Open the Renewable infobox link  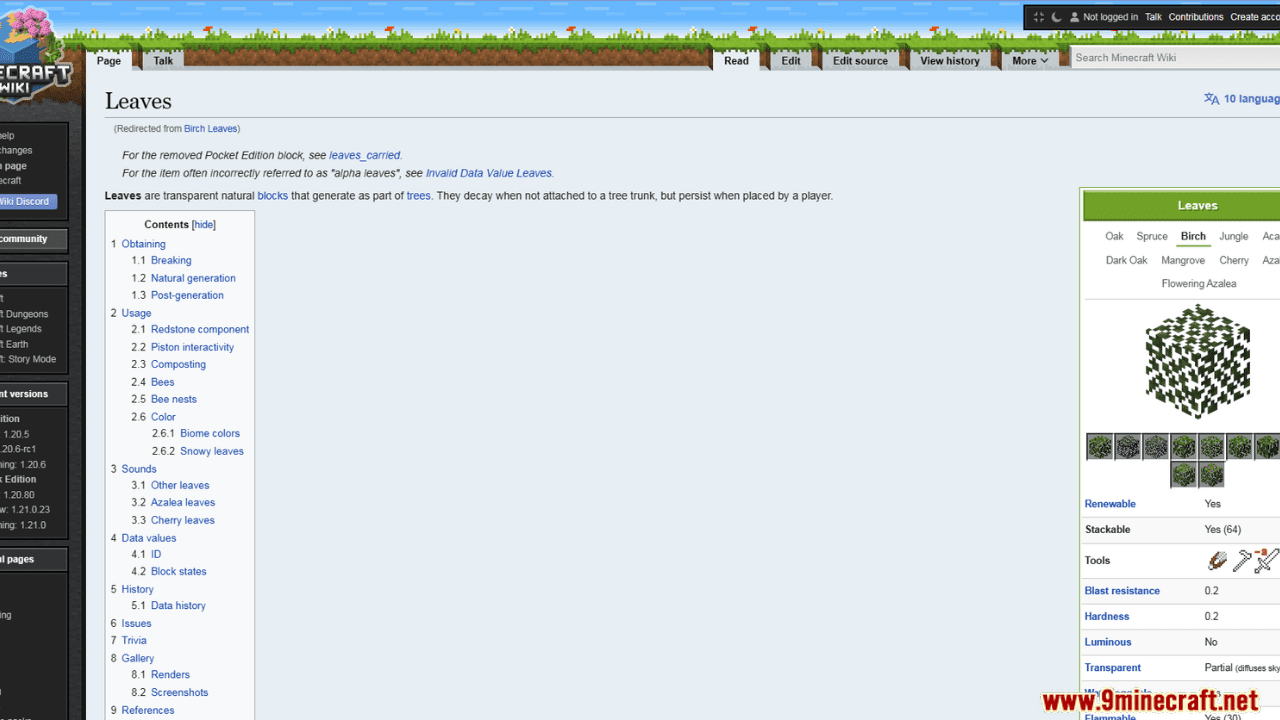pyautogui.click(x=1110, y=504)
